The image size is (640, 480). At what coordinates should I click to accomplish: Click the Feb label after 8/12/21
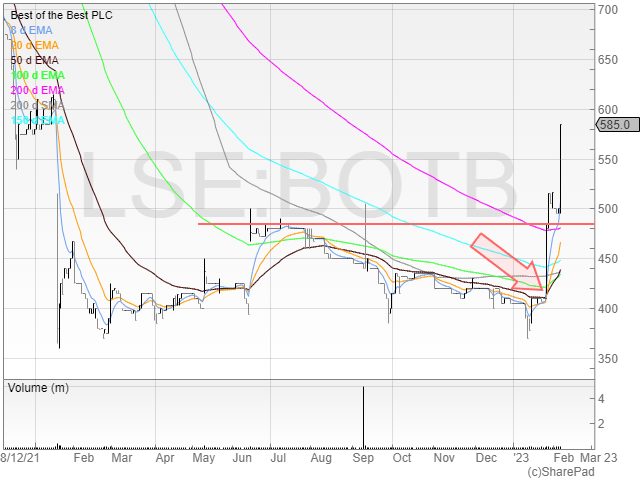[84, 458]
